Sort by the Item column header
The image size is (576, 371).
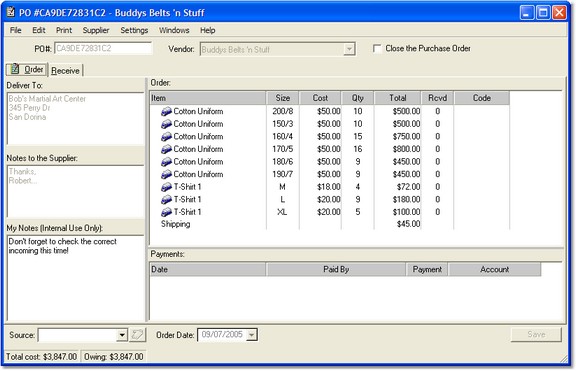pyautogui.click(x=208, y=98)
